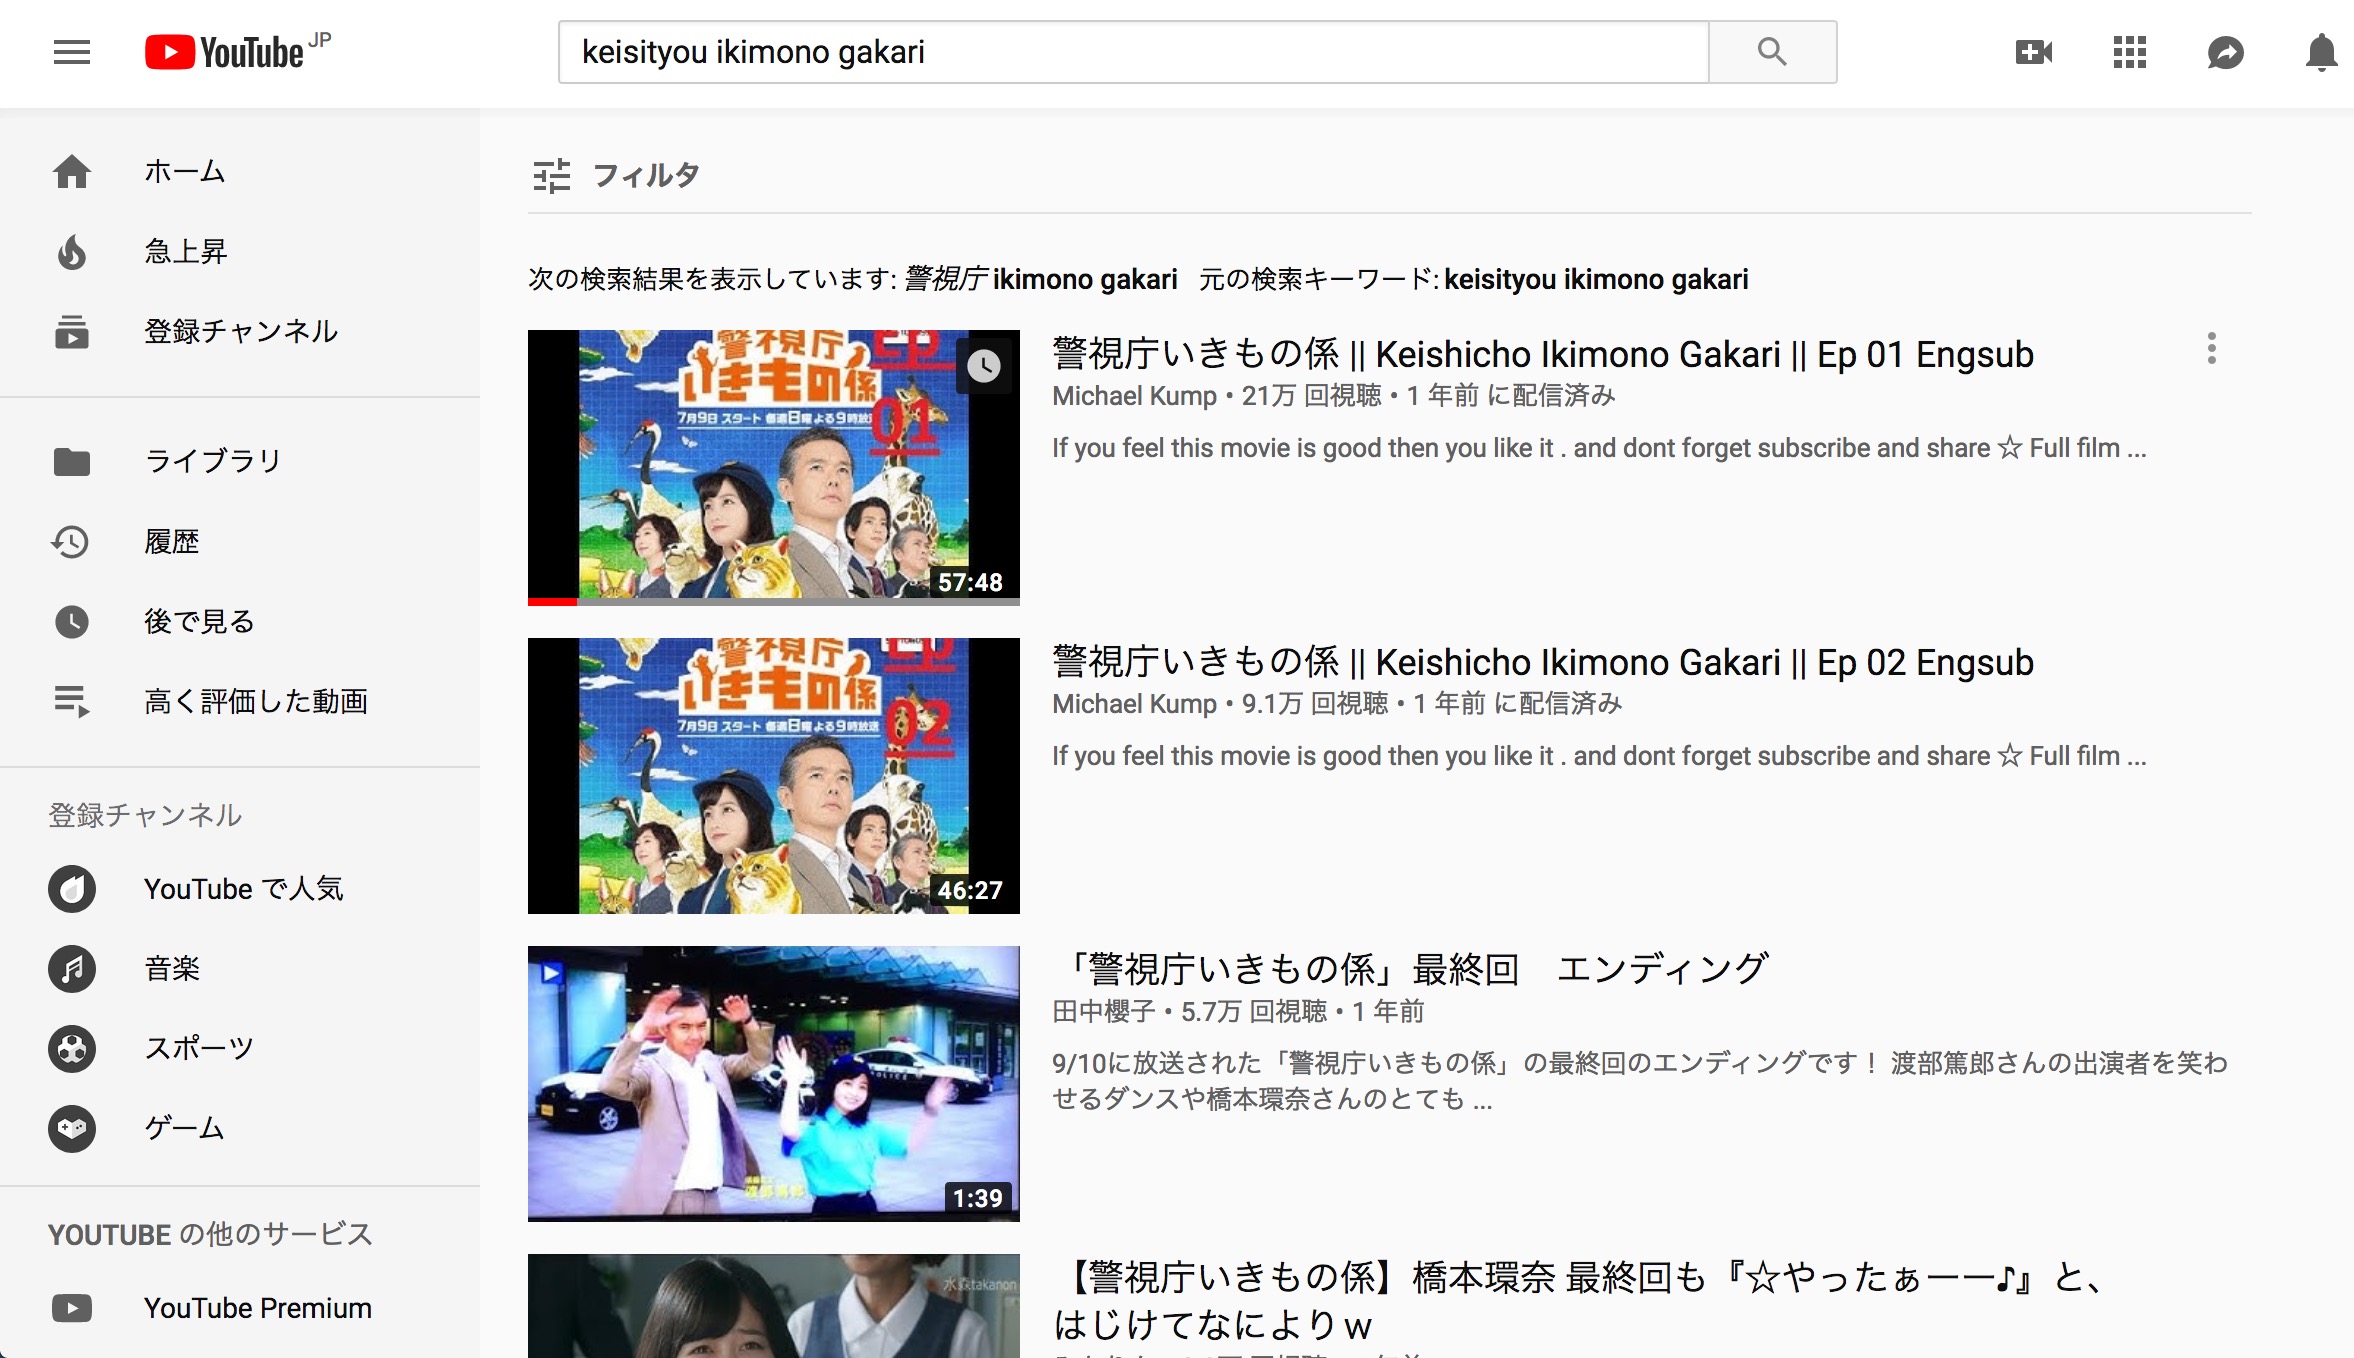This screenshot has height=1358, width=2354.
Task: Select ホーム in the sidebar
Action: pyautogui.click(x=240, y=172)
